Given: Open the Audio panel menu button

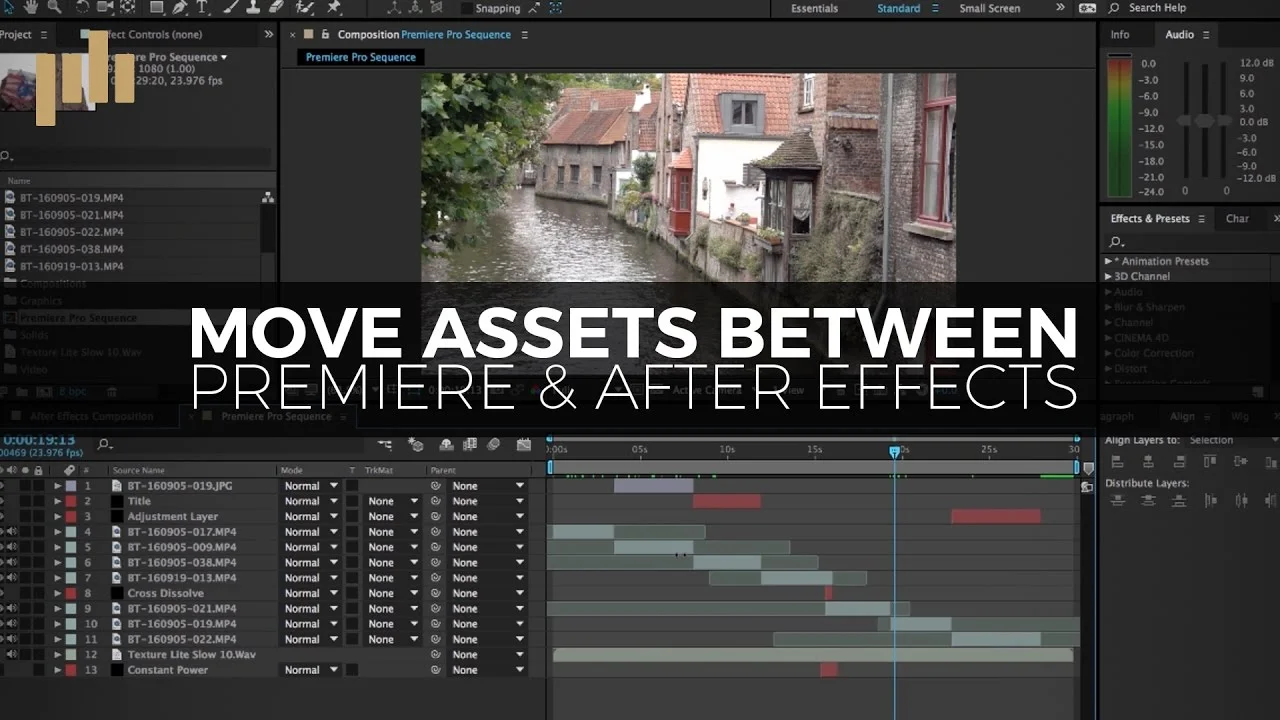Looking at the screenshot, I should [x=1206, y=34].
